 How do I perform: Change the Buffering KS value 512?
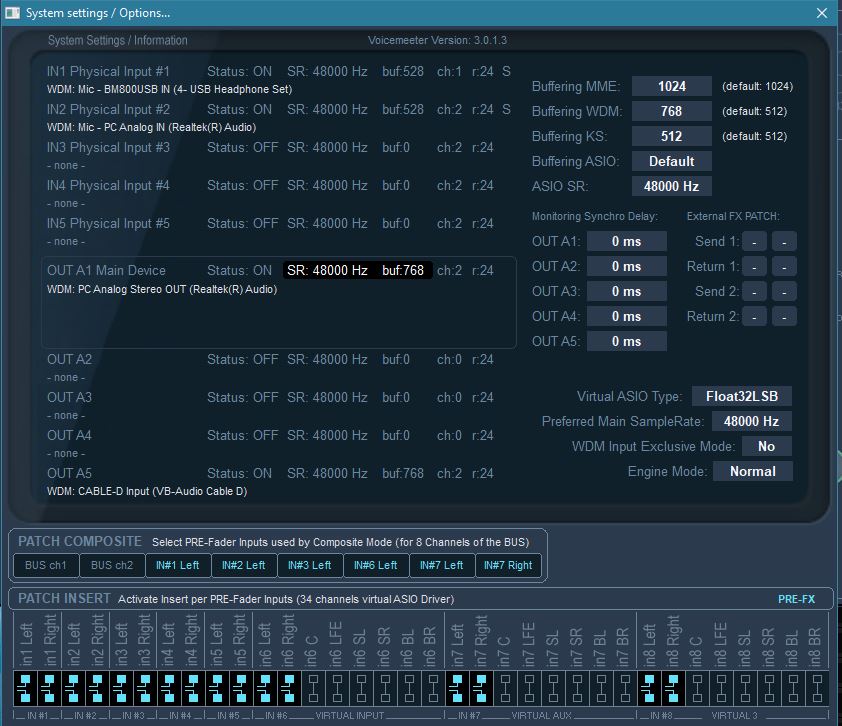point(672,136)
